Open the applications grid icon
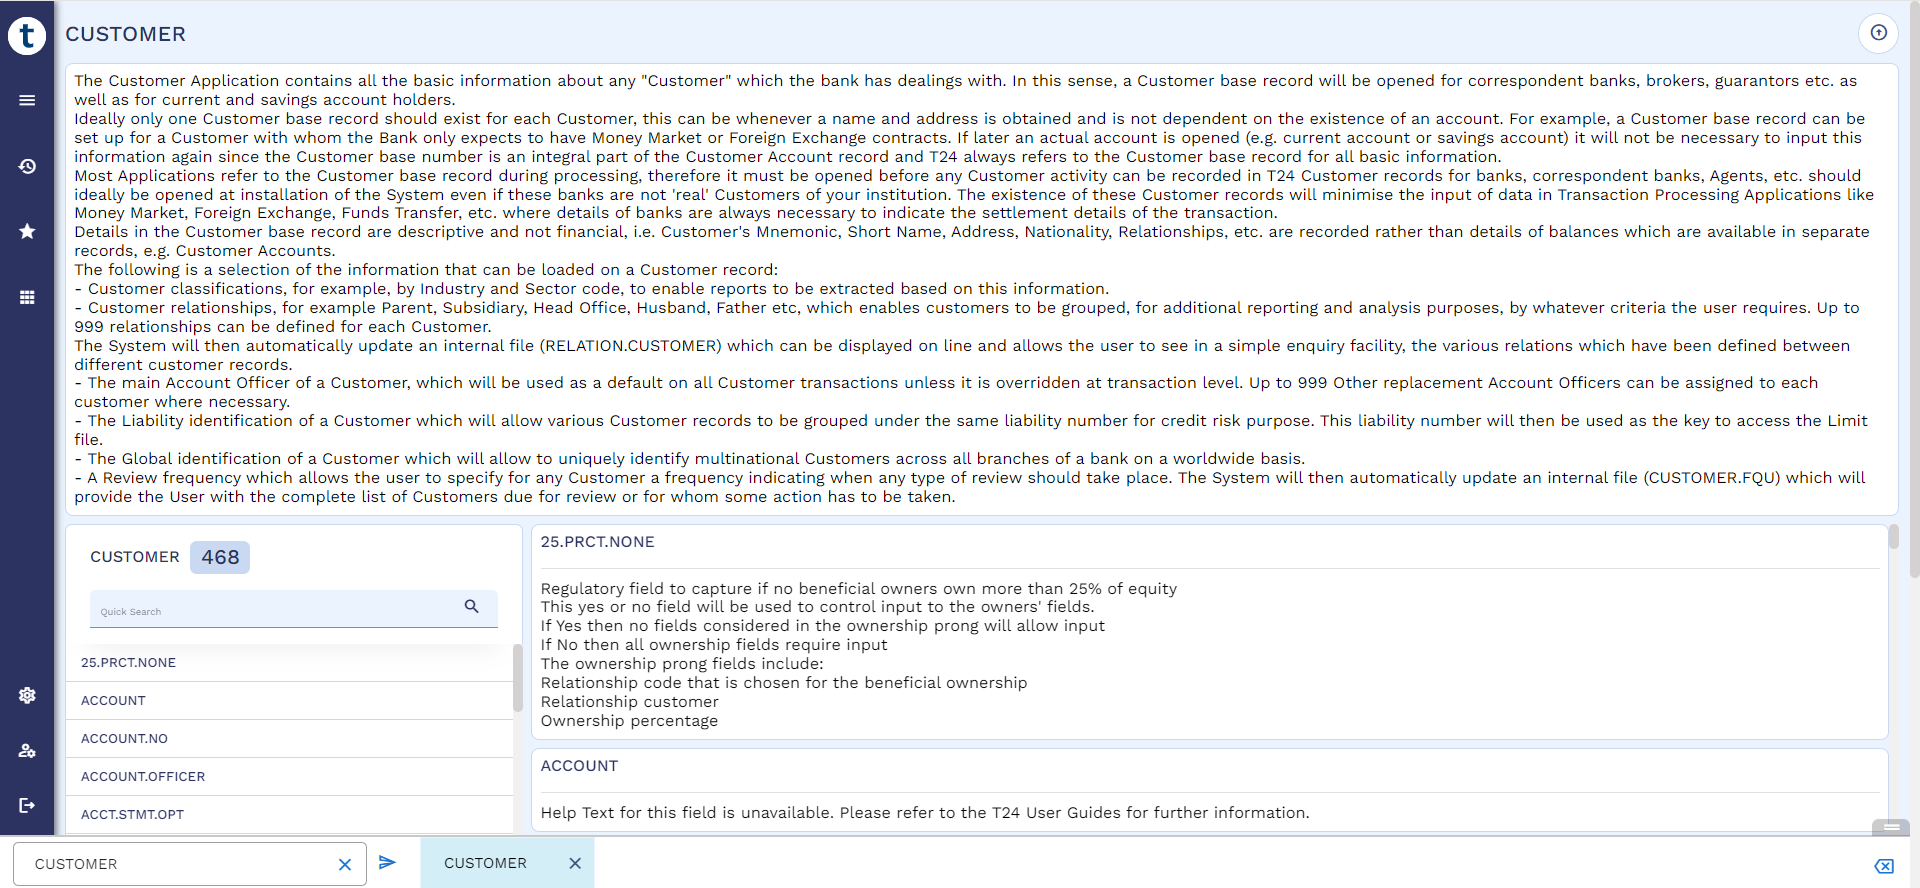The height and width of the screenshot is (888, 1920). click(x=27, y=297)
